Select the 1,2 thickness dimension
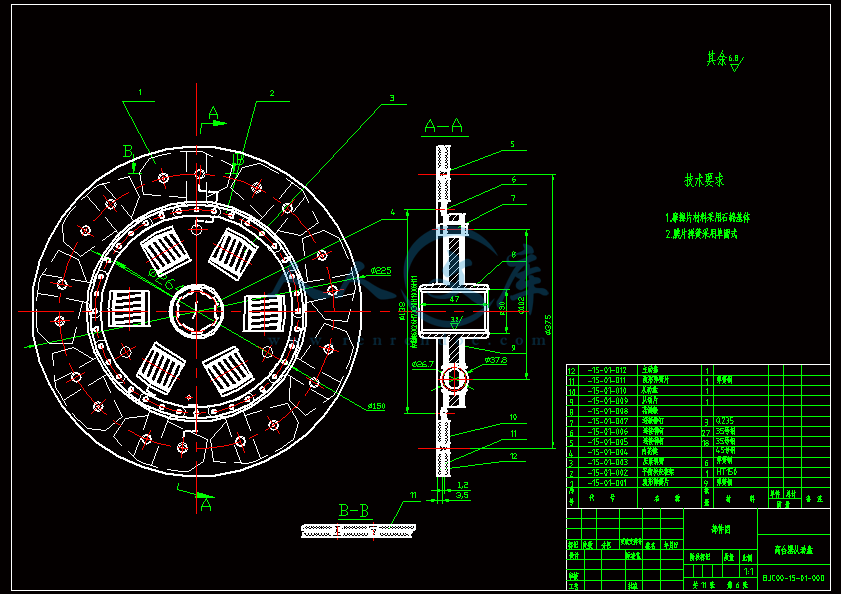The image size is (841, 594). pyautogui.click(x=463, y=485)
